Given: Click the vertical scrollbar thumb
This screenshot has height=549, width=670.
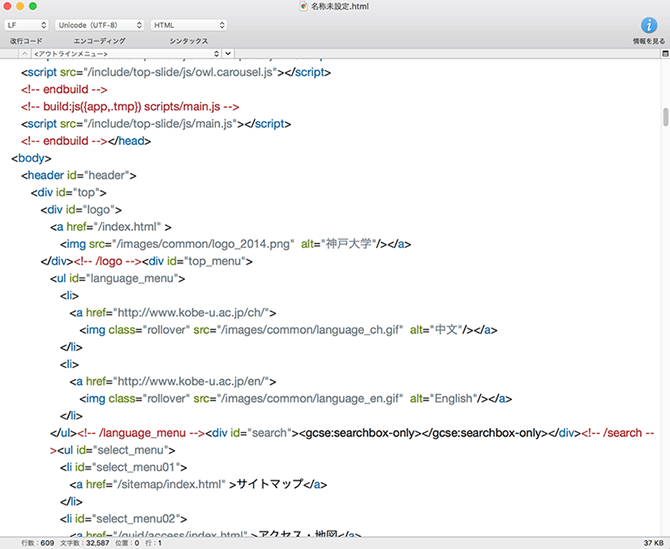Looking at the screenshot, I should click(x=664, y=117).
